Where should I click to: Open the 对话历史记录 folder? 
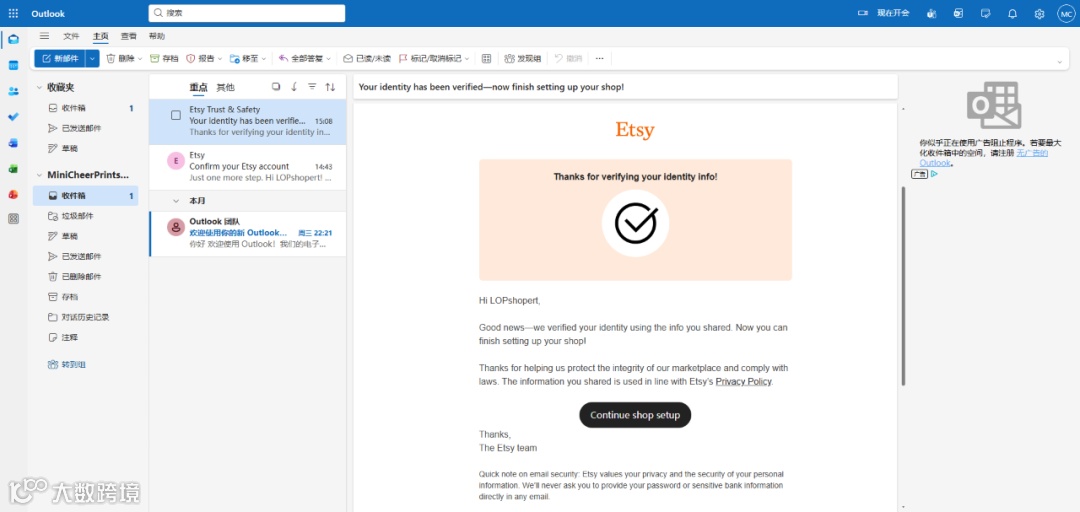pos(85,317)
